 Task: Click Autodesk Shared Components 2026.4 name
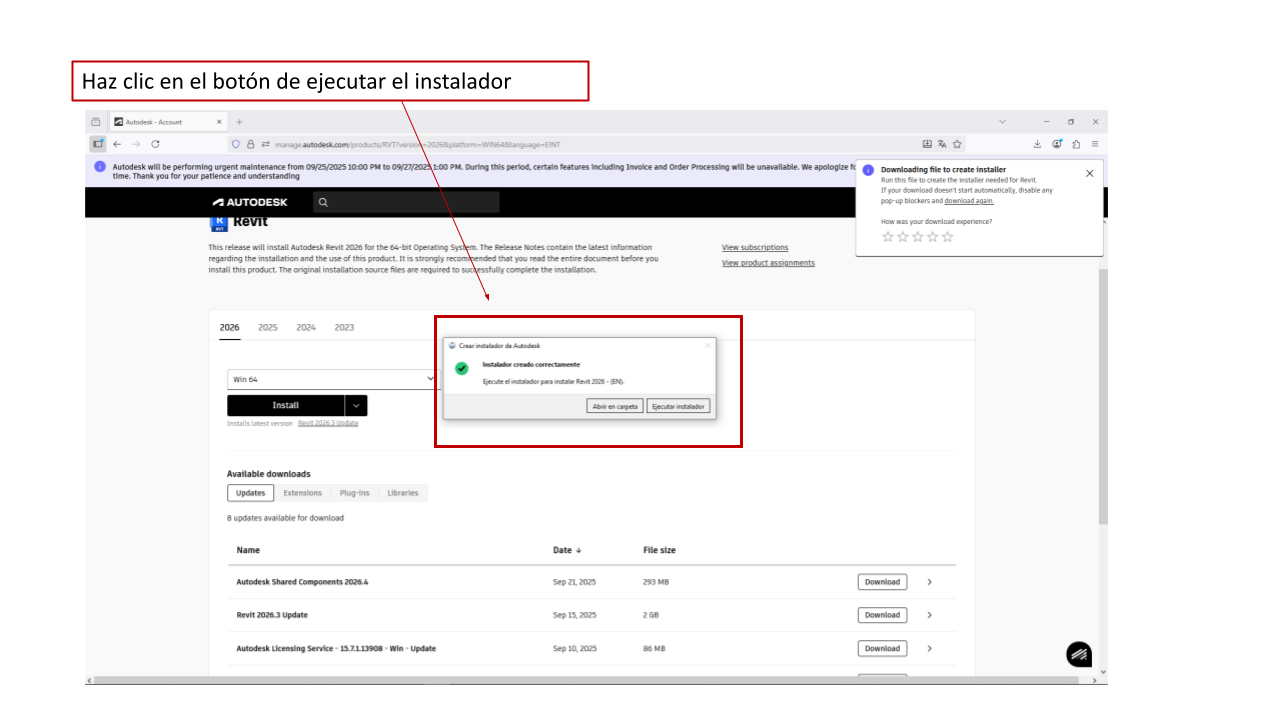click(x=302, y=582)
